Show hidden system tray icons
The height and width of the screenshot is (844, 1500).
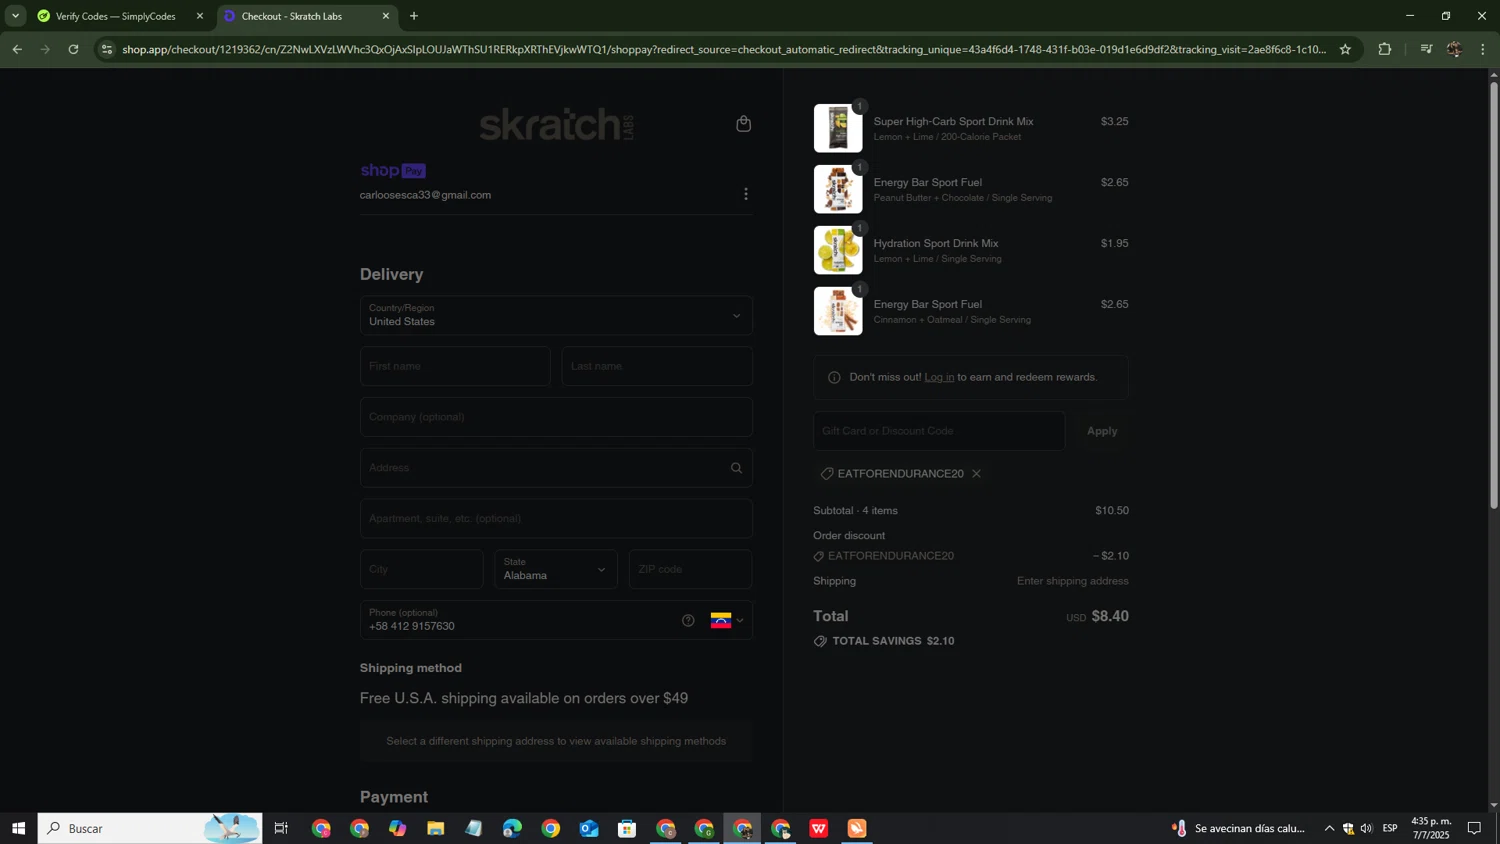(1329, 828)
